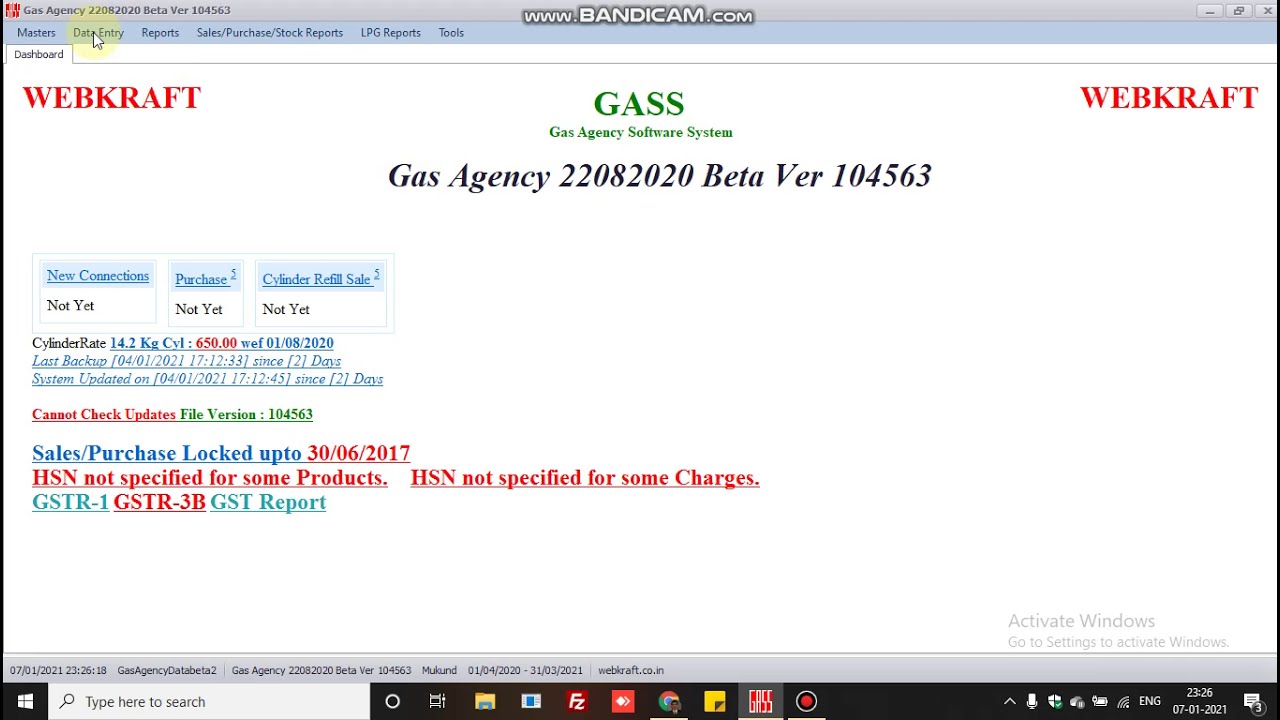The height and width of the screenshot is (720, 1280).
Task: Minimize the Gas Agency window
Action: [1209, 10]
